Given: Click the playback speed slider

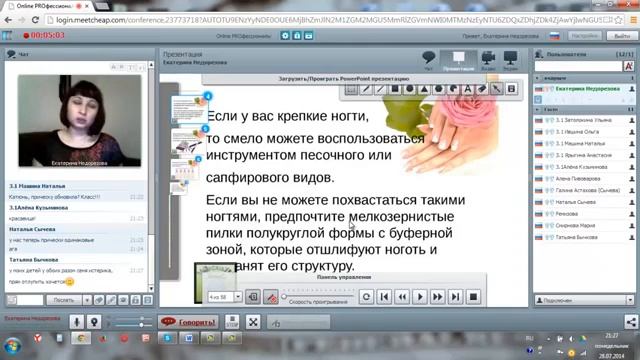Looking at the screenshot, I should click(x=318, y=296).
